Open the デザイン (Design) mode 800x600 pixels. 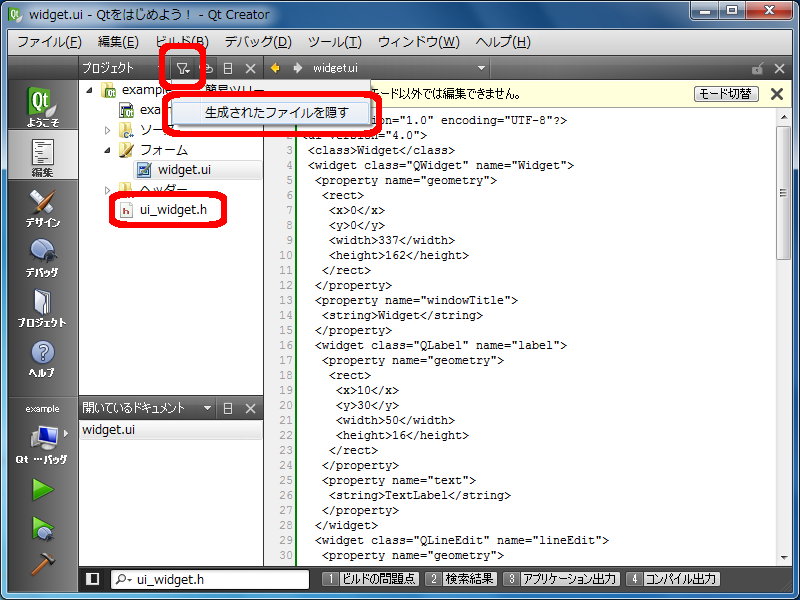pyautogui.click(x=41, y=209)
